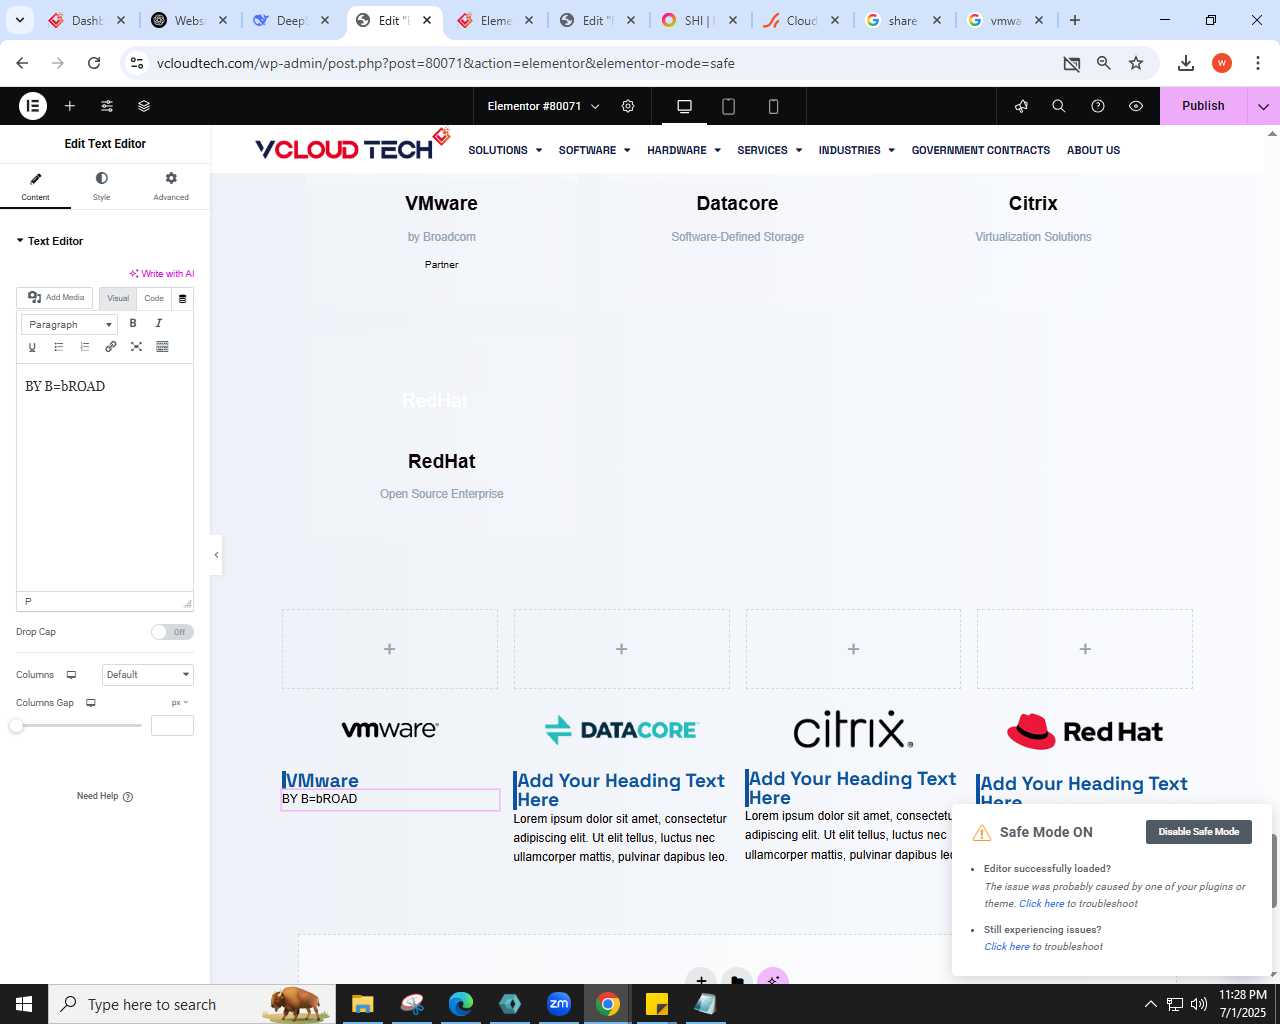Expand the Publish options arrow
This screenshot has width=1280, height=1024.
pyautogui.click(x=1263, y=106)
